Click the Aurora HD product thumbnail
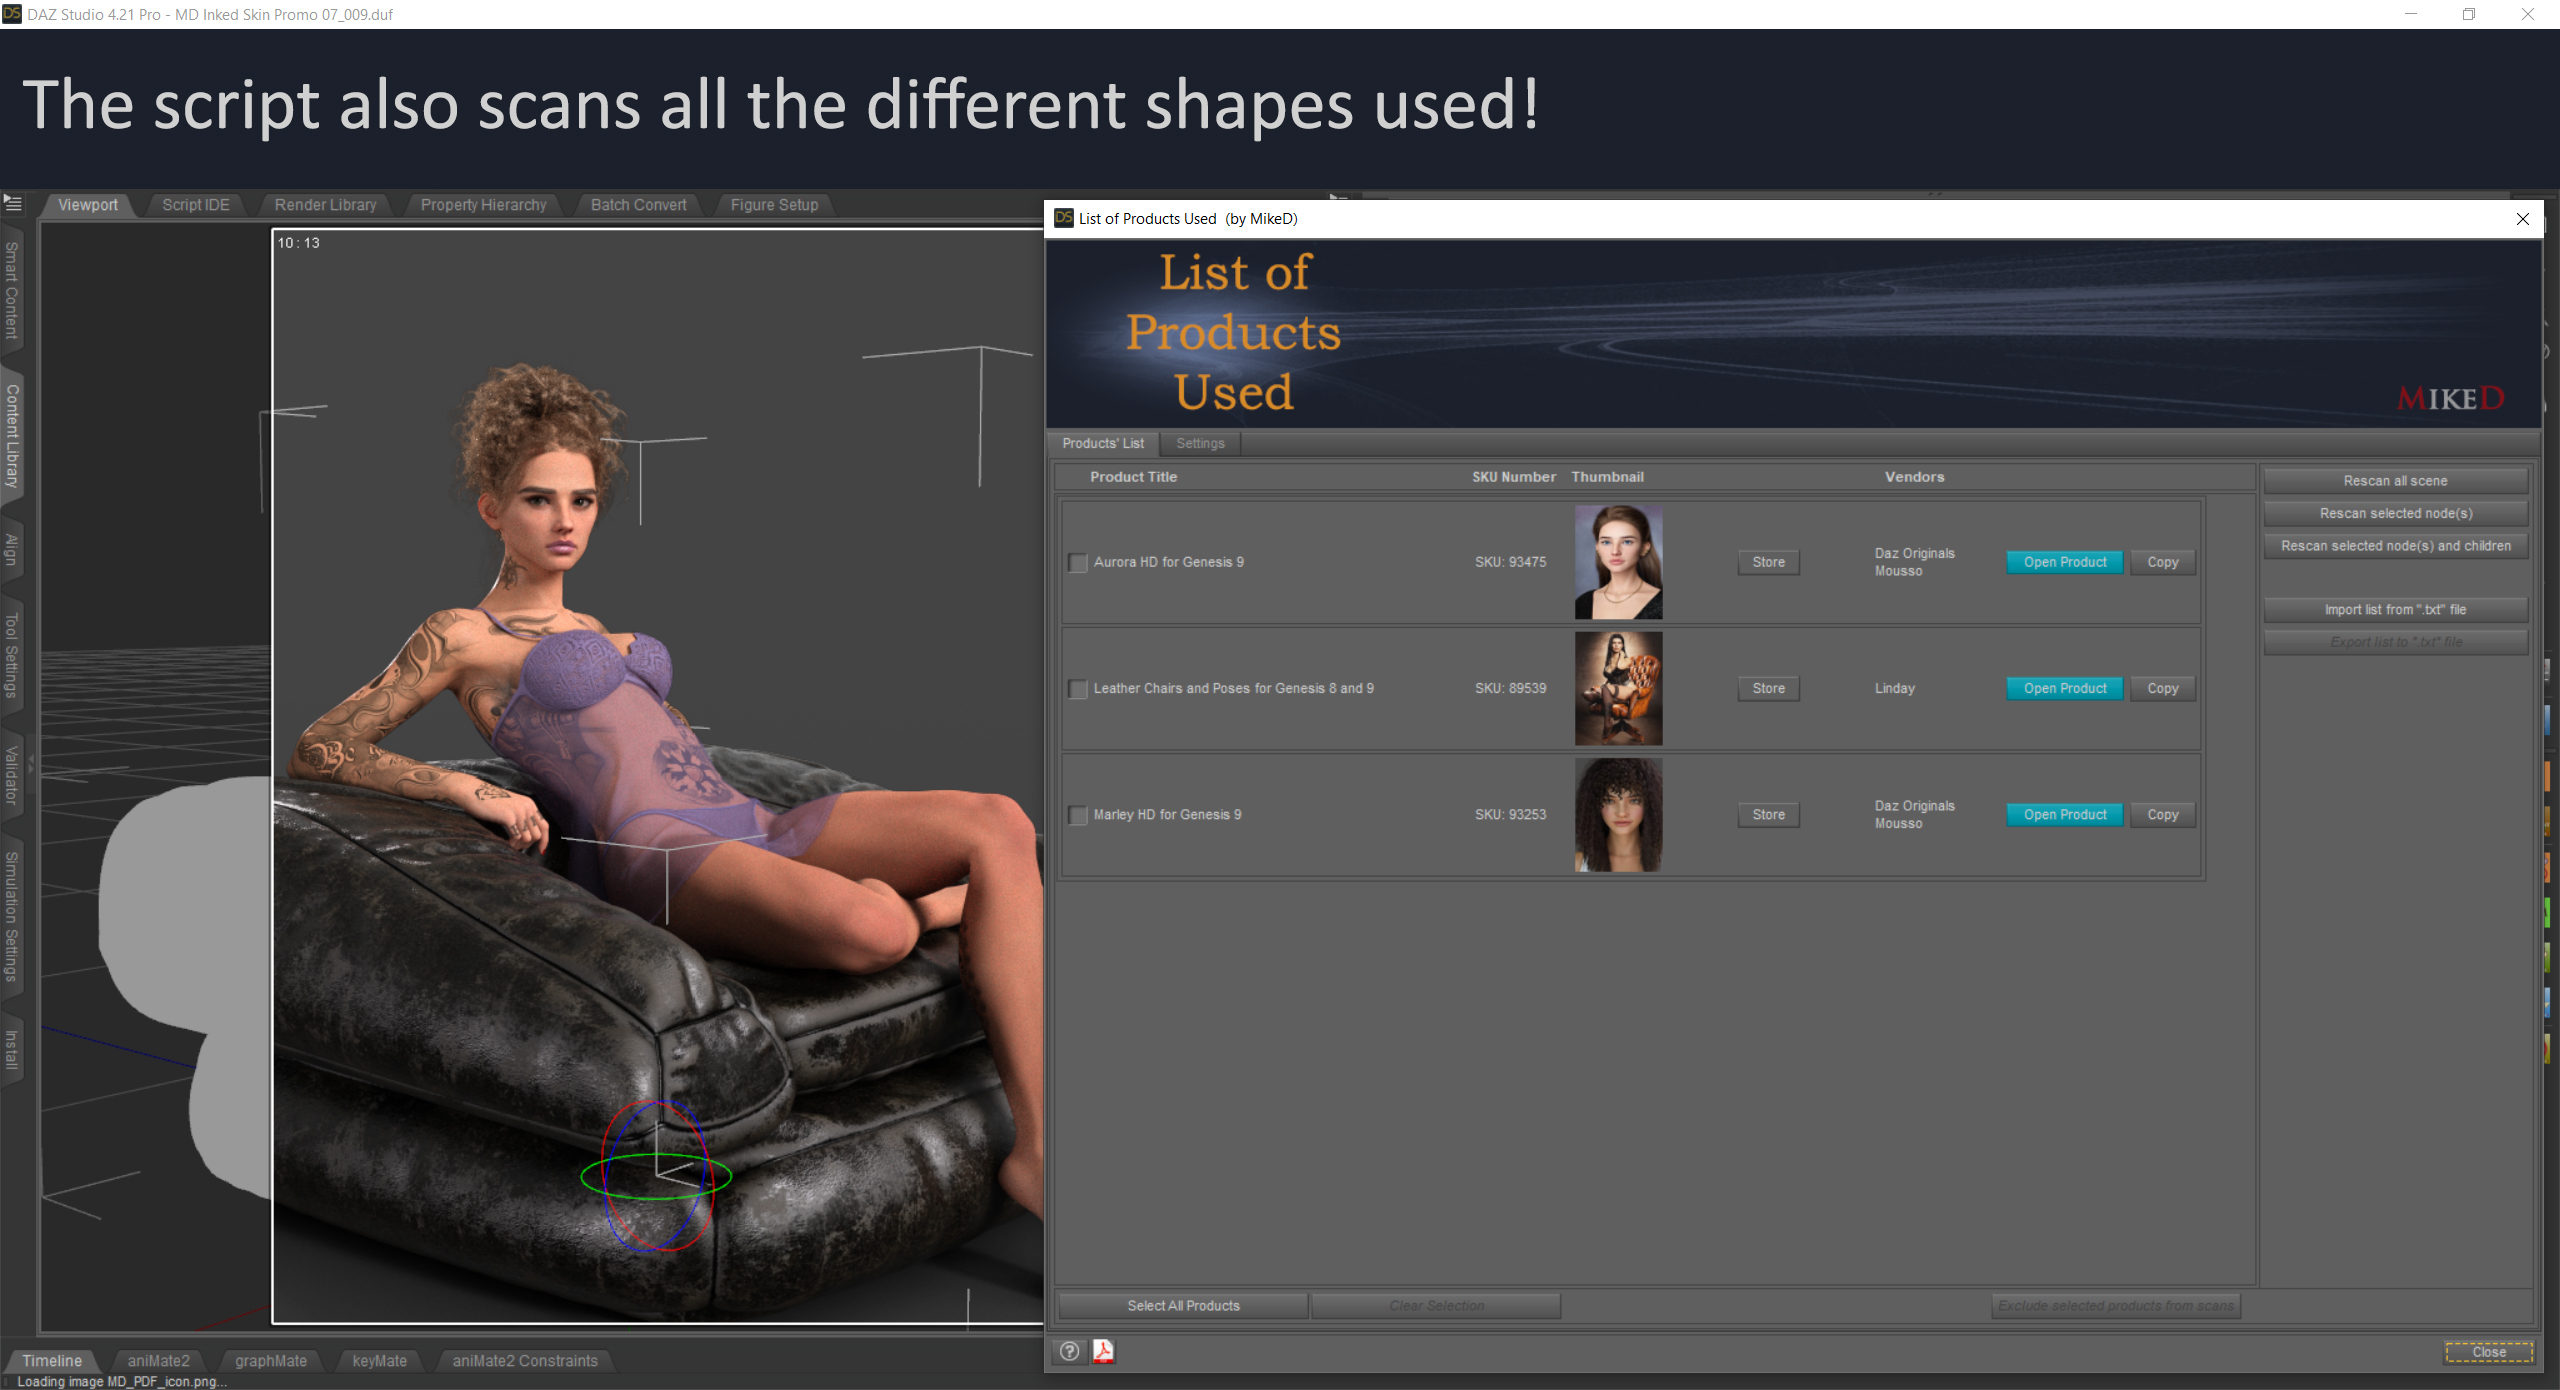The height and width of the screenshot is (1390, 2560). click(1618, 562)
